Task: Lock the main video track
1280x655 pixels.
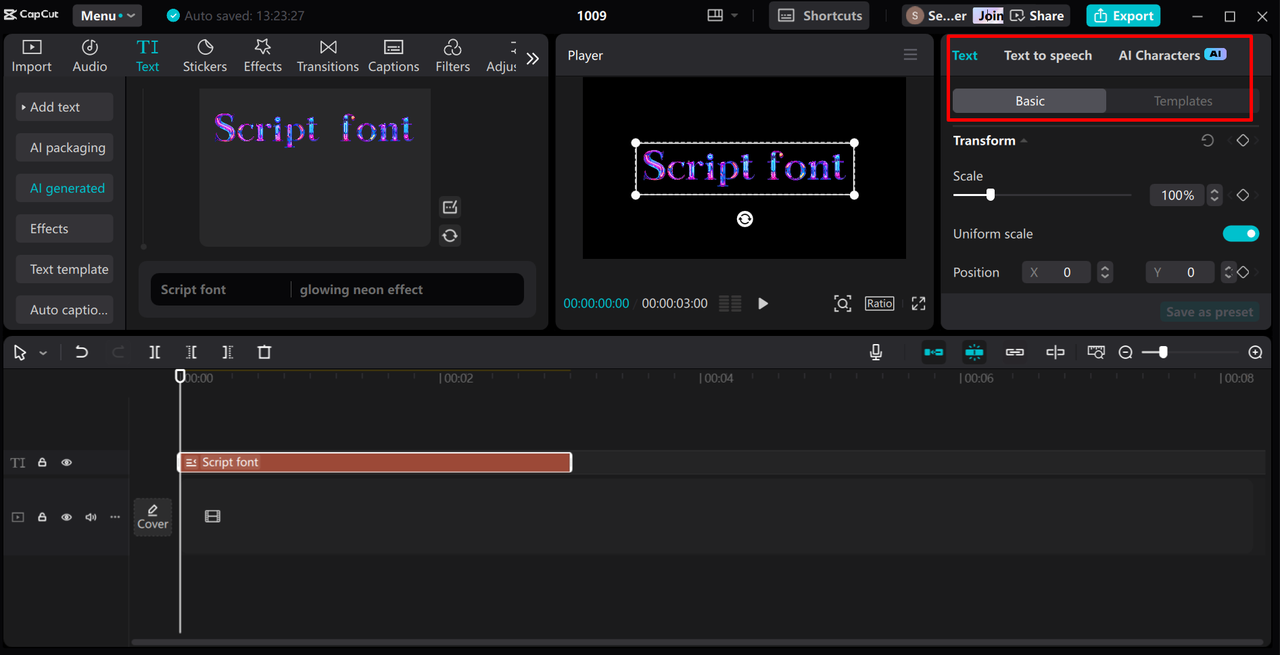Action: [x=42, y=517]
